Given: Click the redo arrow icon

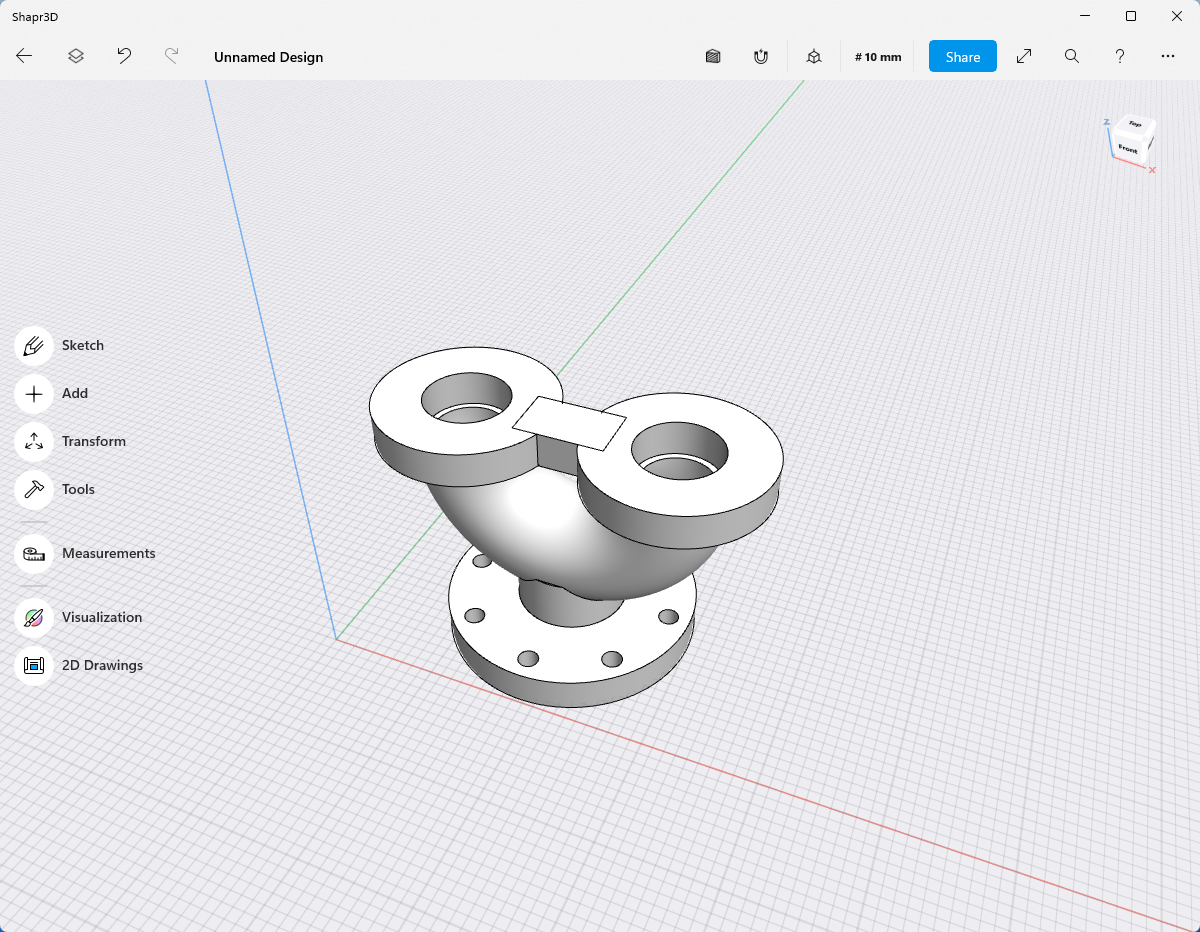Looking at the screenshot, I should click(171, 57).
